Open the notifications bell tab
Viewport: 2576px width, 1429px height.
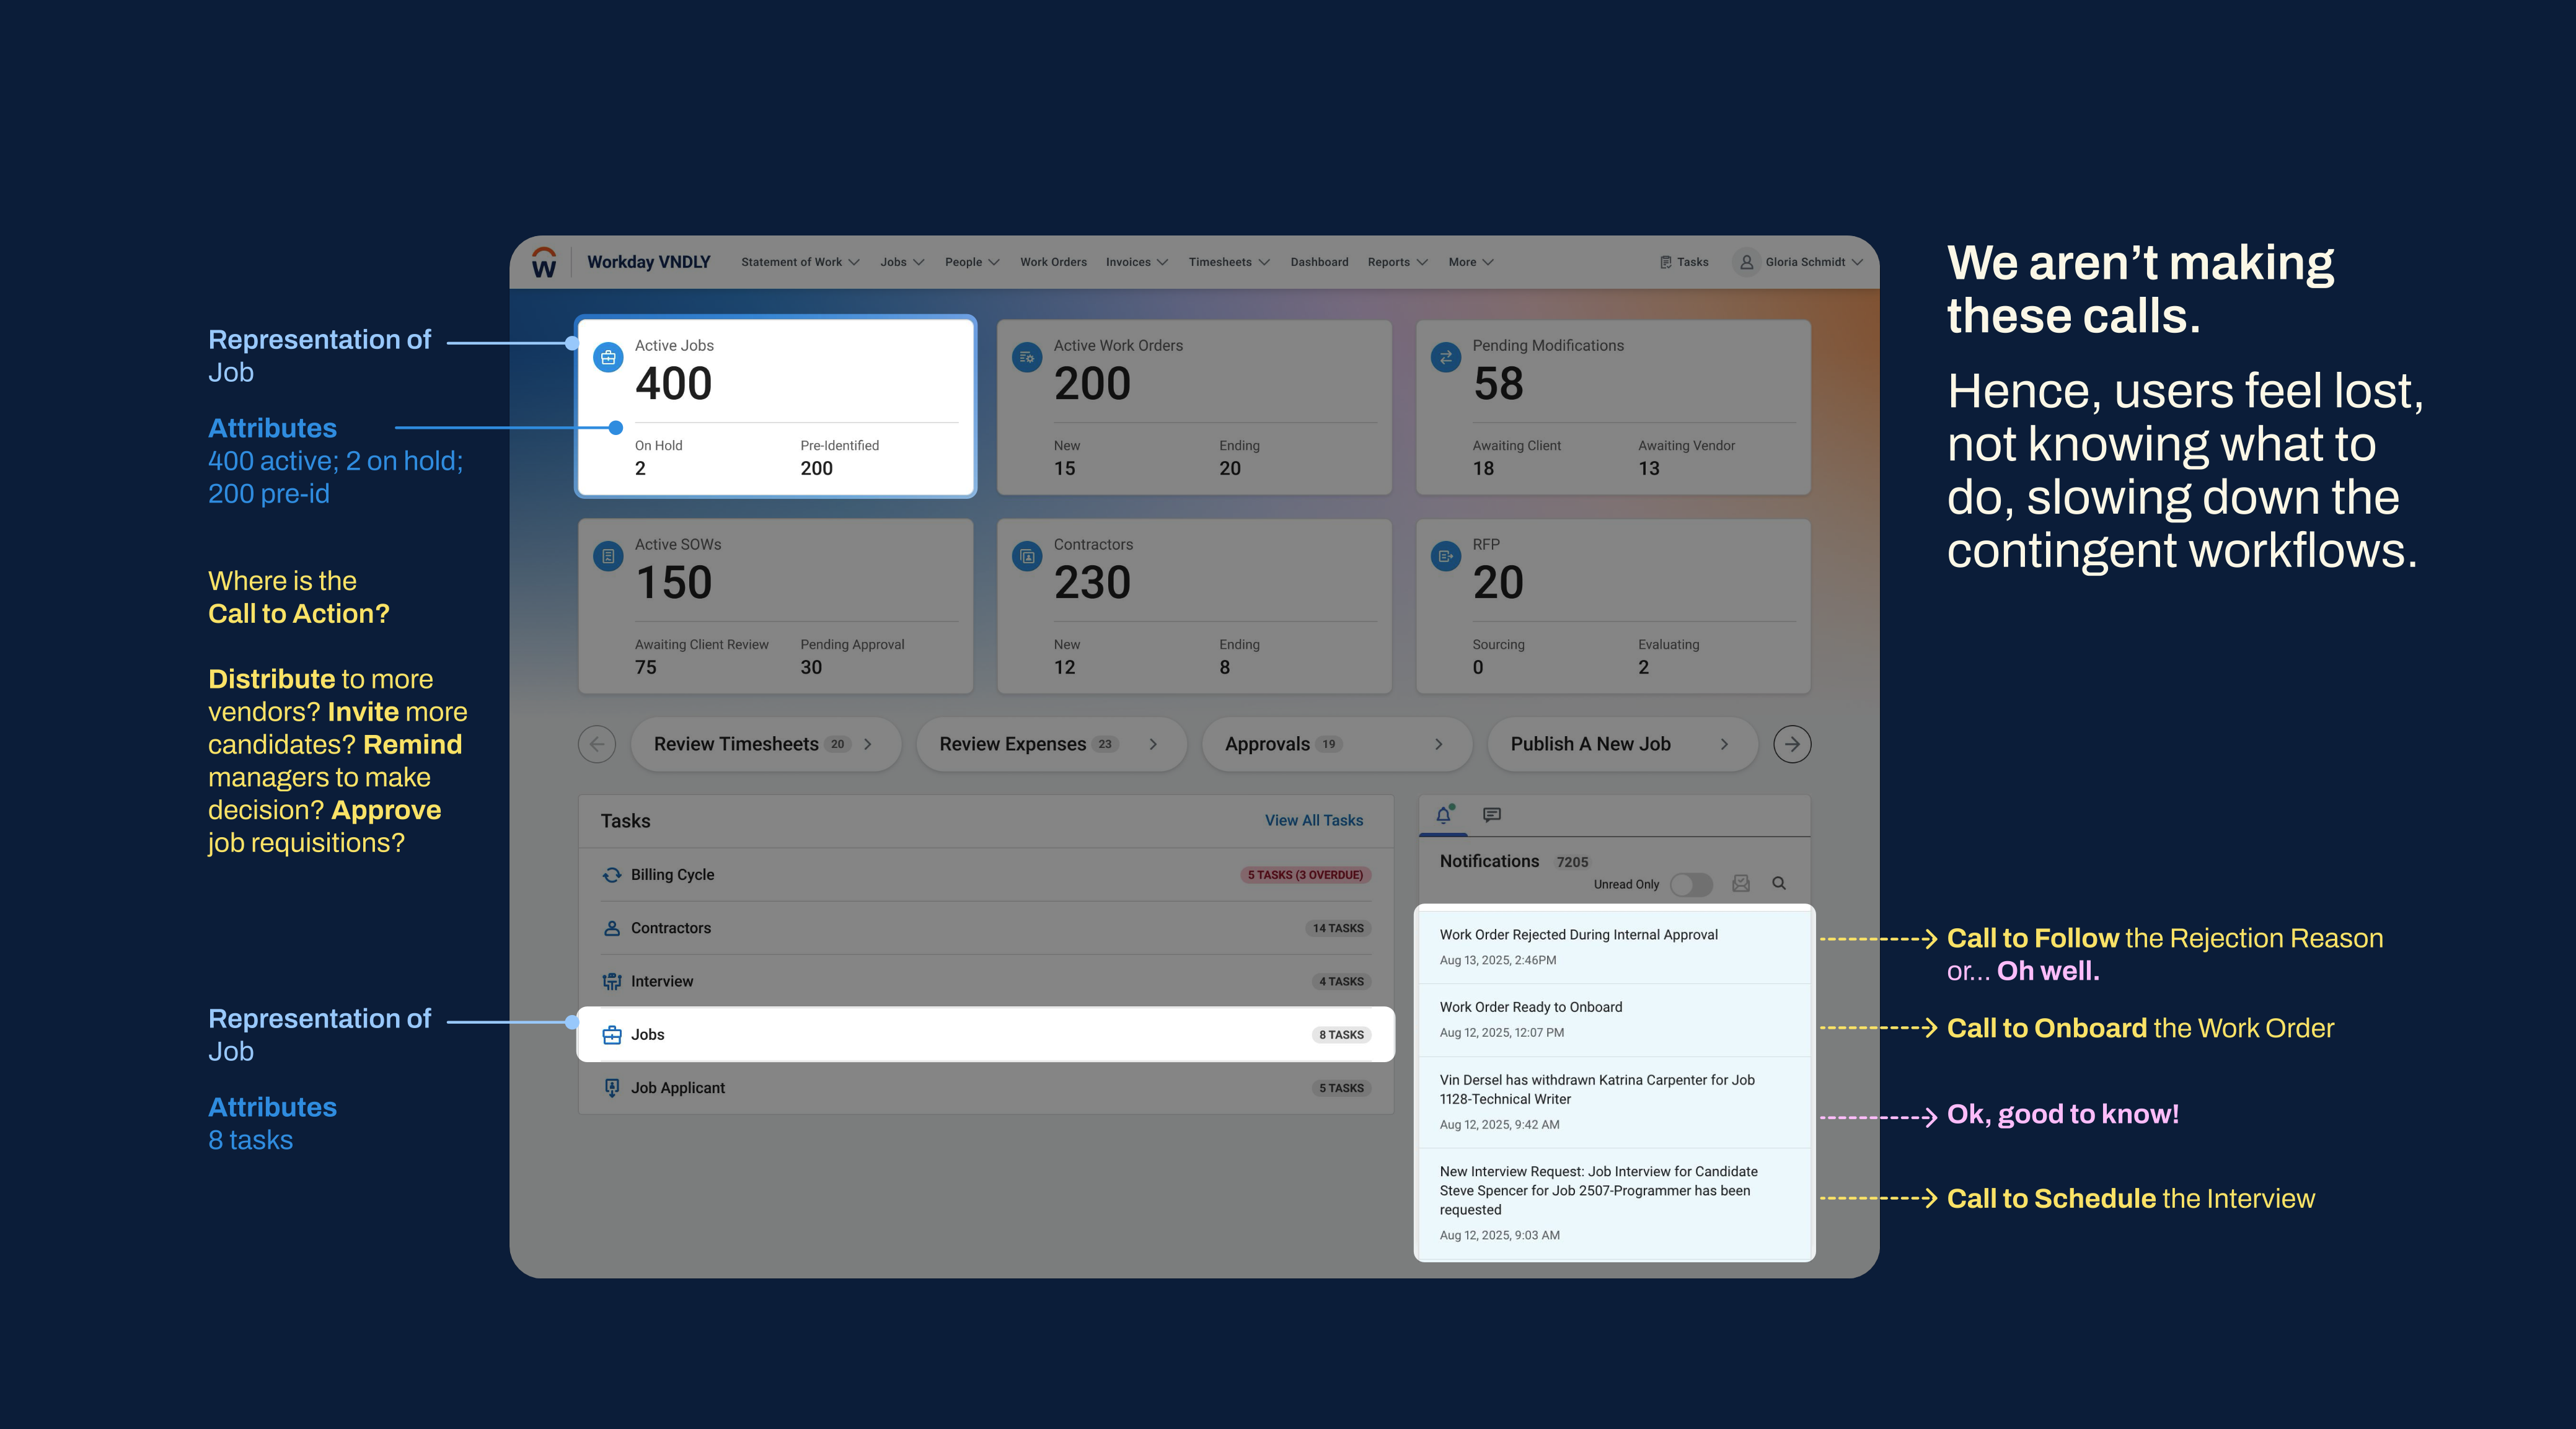pos(1443,815)
